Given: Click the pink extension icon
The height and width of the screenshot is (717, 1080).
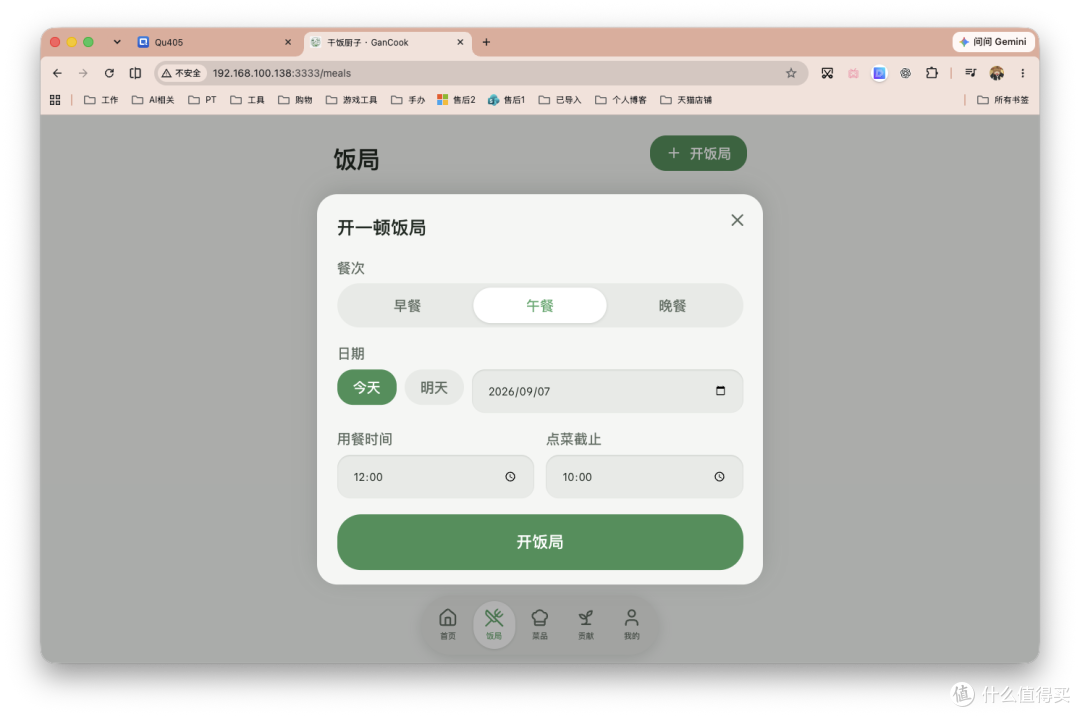Looking at the screenshot, I should click(x=853, y=73).
